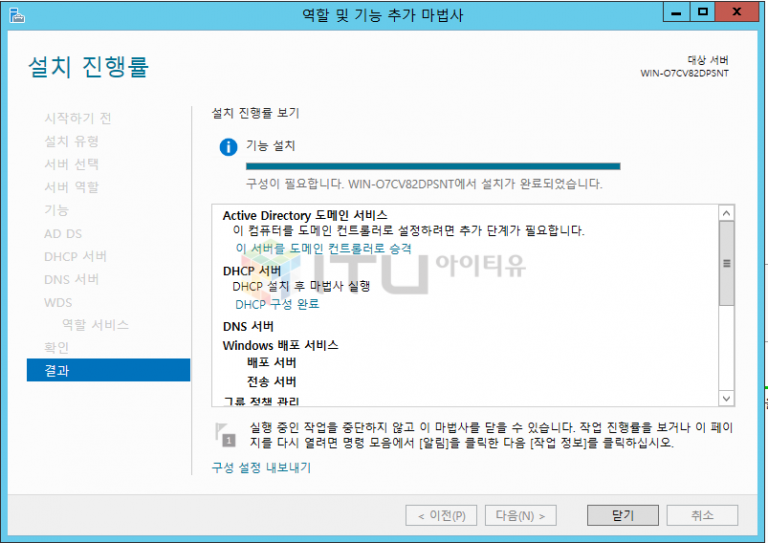Open the 'DHCP 구성 완료' link
The width and height of the screenshot is (768, 543).
(277, 304)
